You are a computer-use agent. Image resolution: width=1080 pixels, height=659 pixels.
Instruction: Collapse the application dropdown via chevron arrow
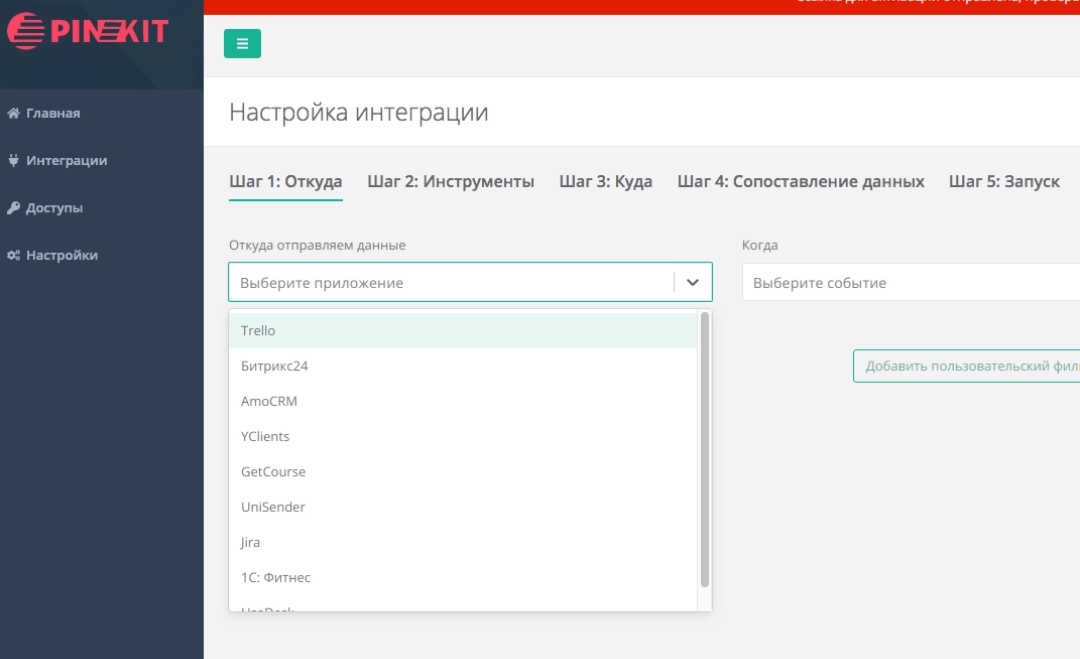tap(693, 283)
